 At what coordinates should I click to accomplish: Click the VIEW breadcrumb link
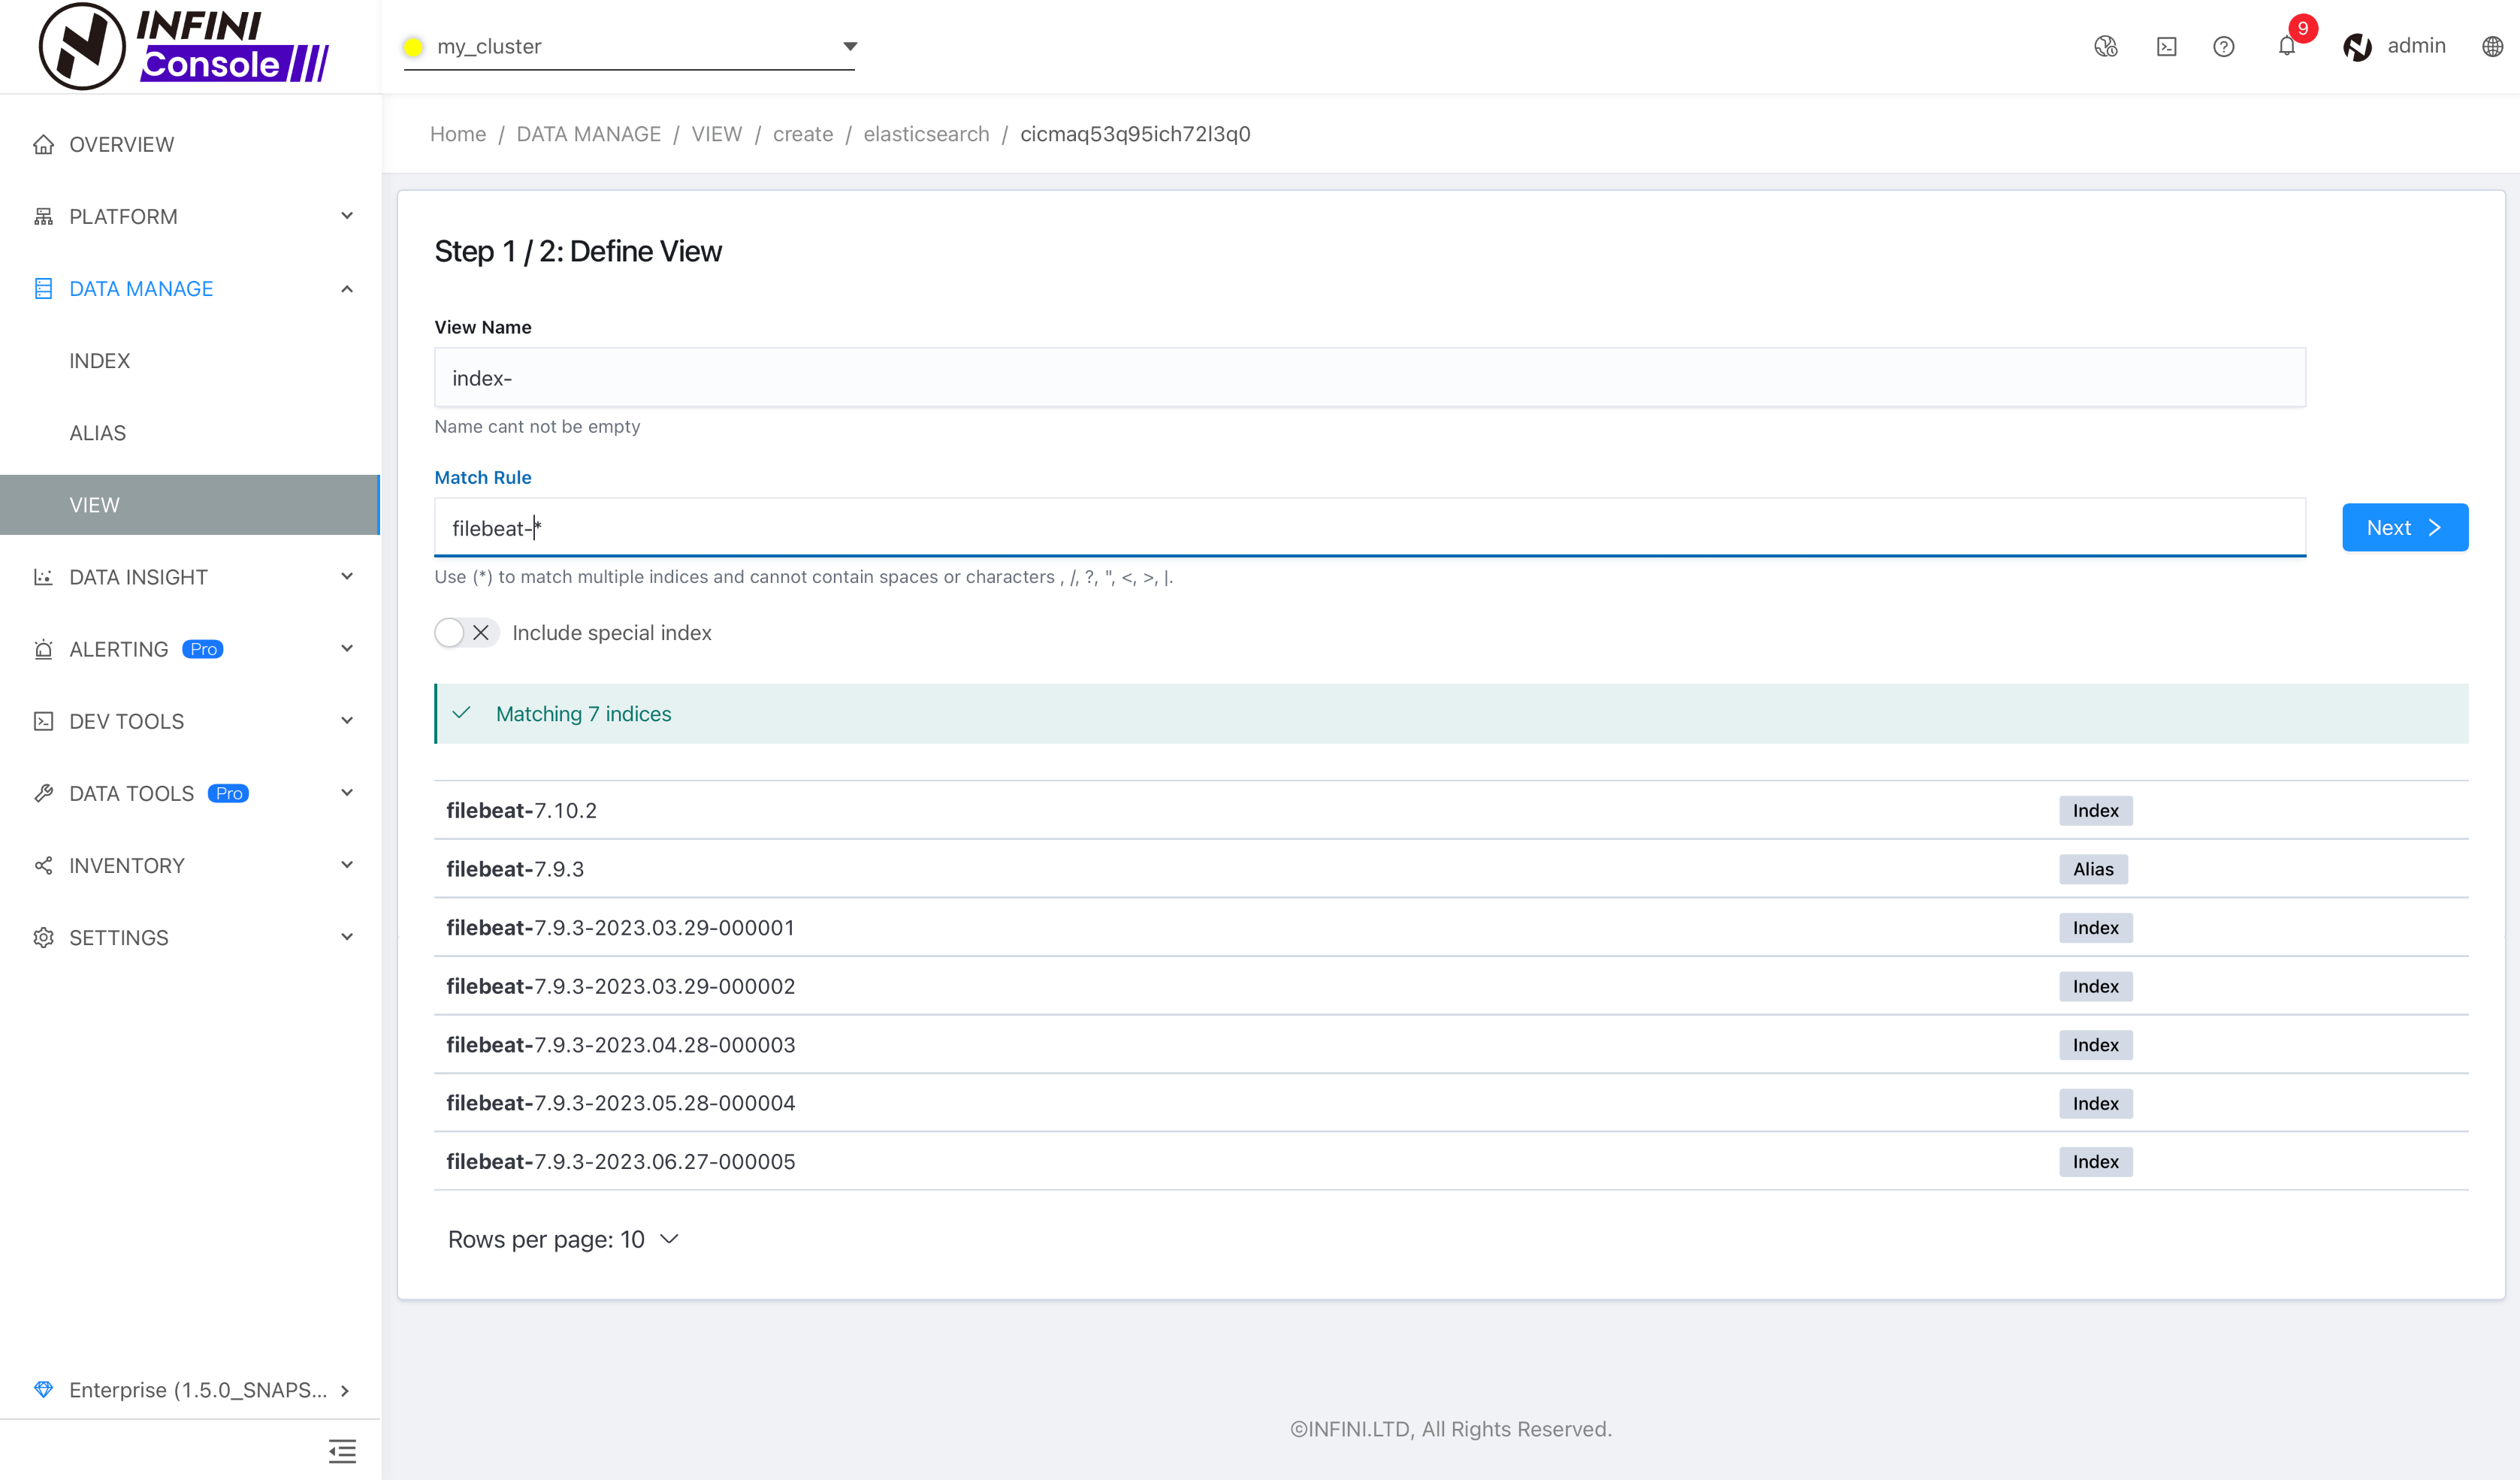[x=715, y=132]
